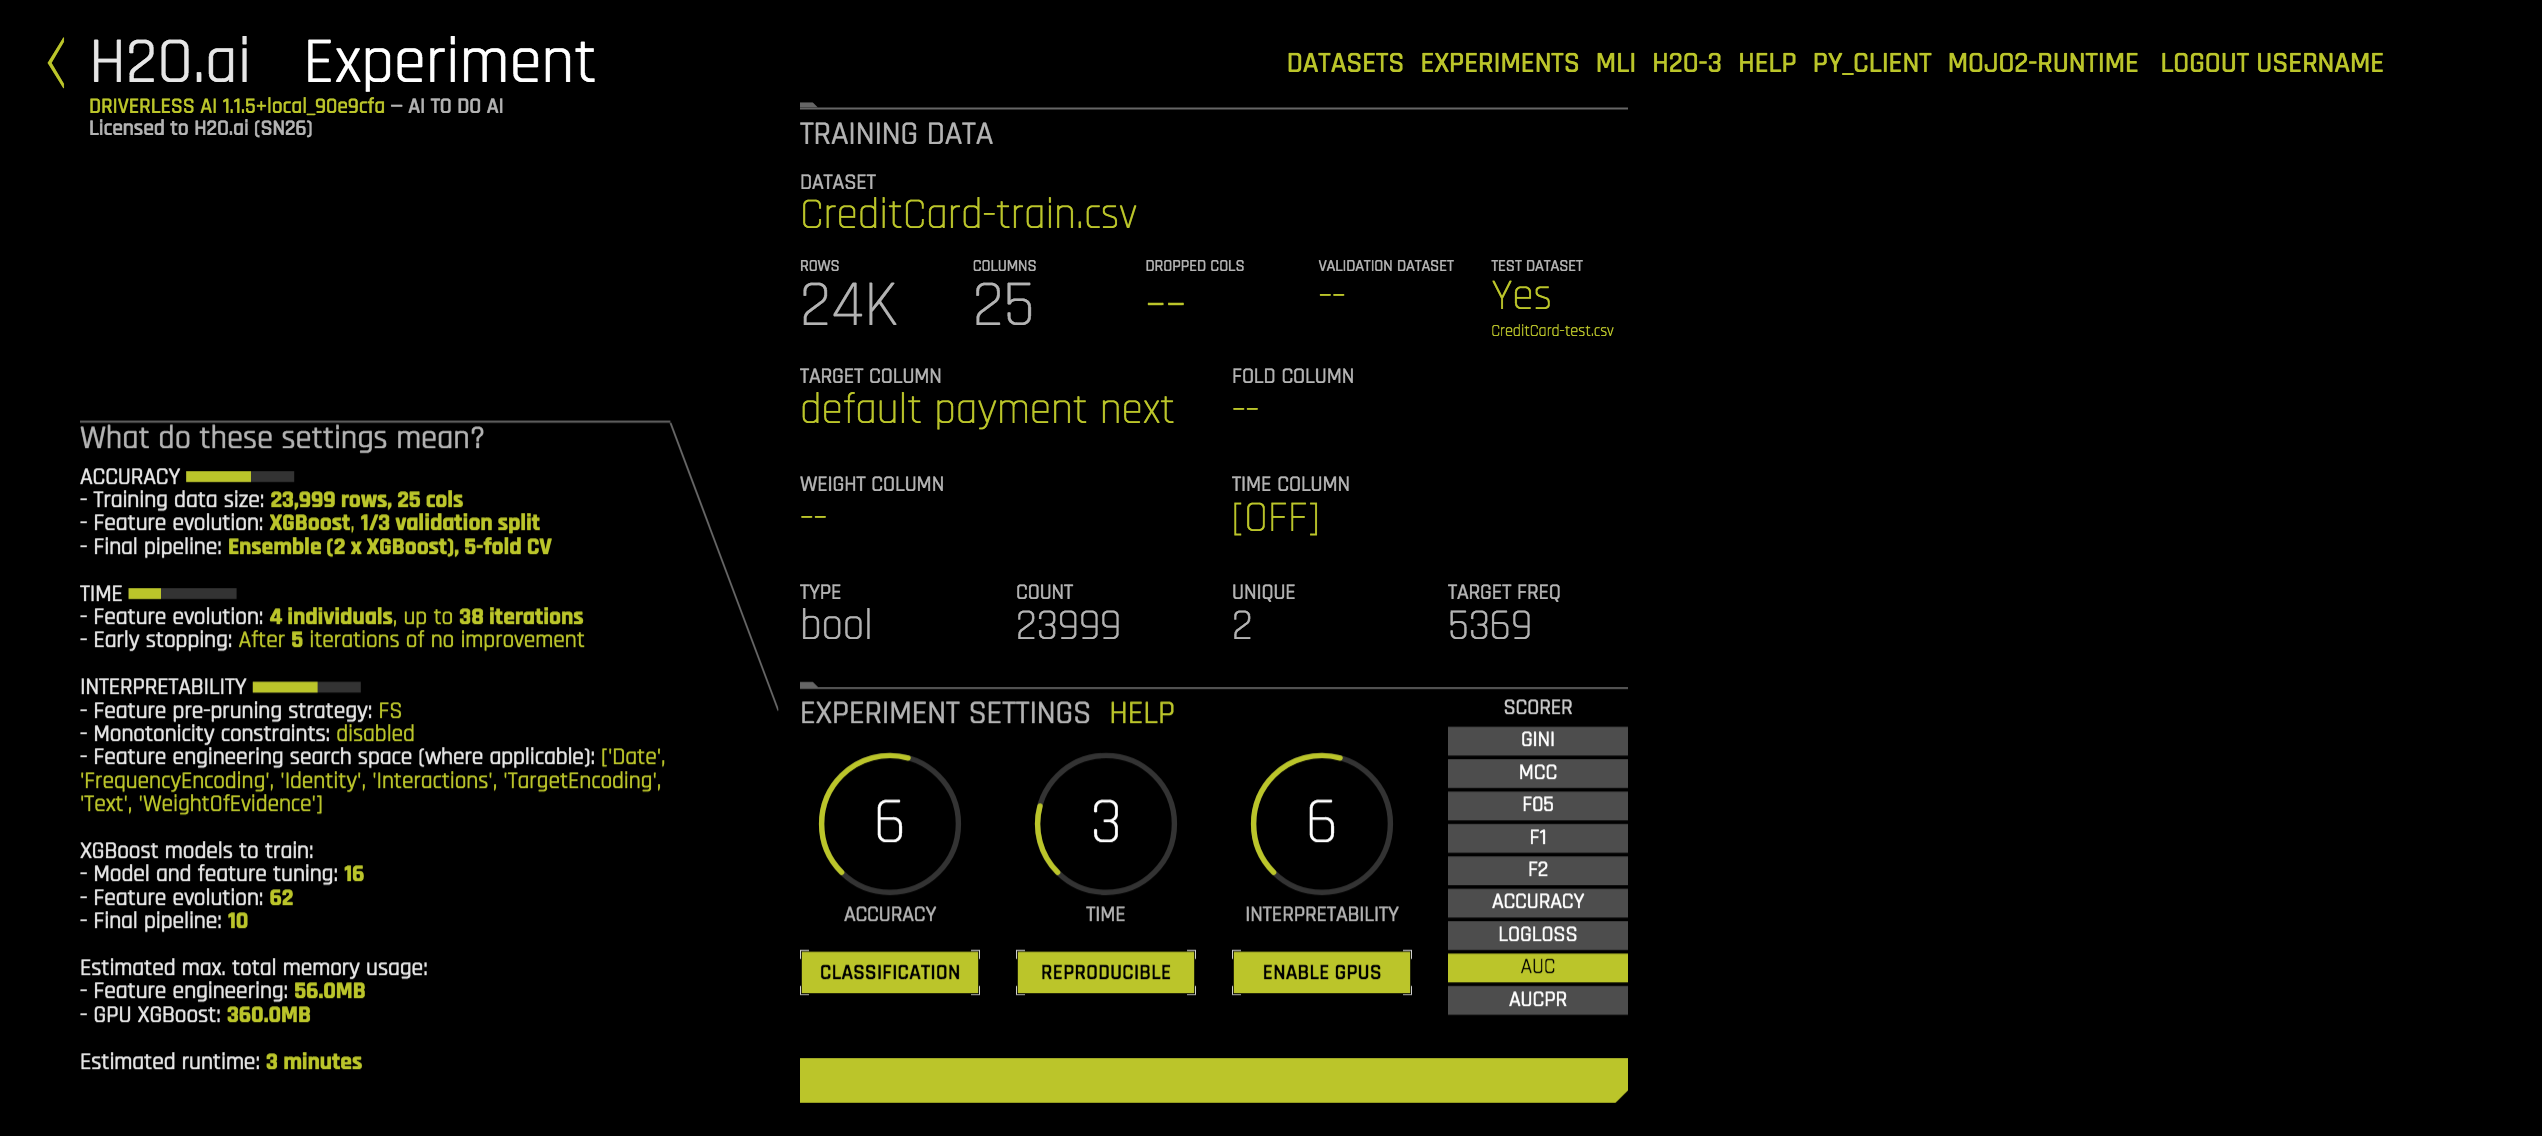Viewport: 2542px width, 1136px height.
Task: Click the Test Dataset Yes value
Action: (1520, 296)
